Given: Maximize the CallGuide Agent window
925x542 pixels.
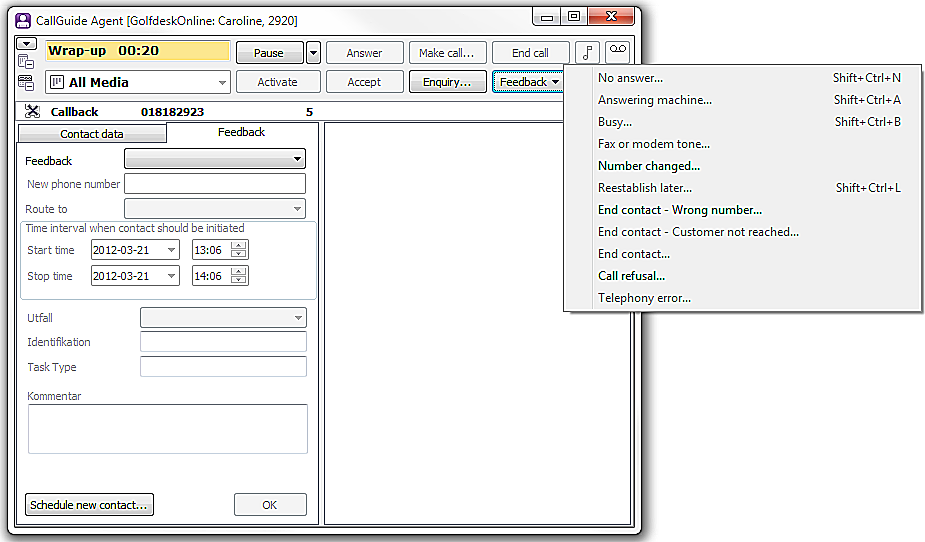Looking at the screenshot, I should pos(574,16).
